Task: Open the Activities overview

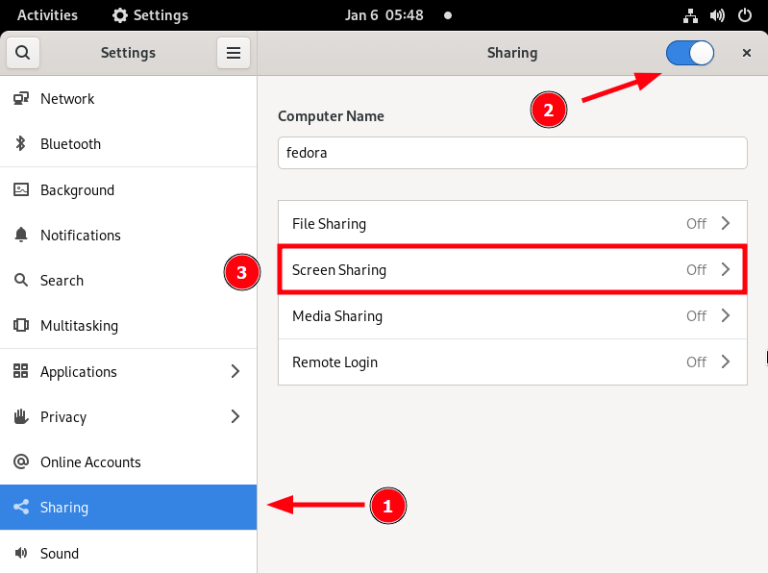Action: [48, 15]
